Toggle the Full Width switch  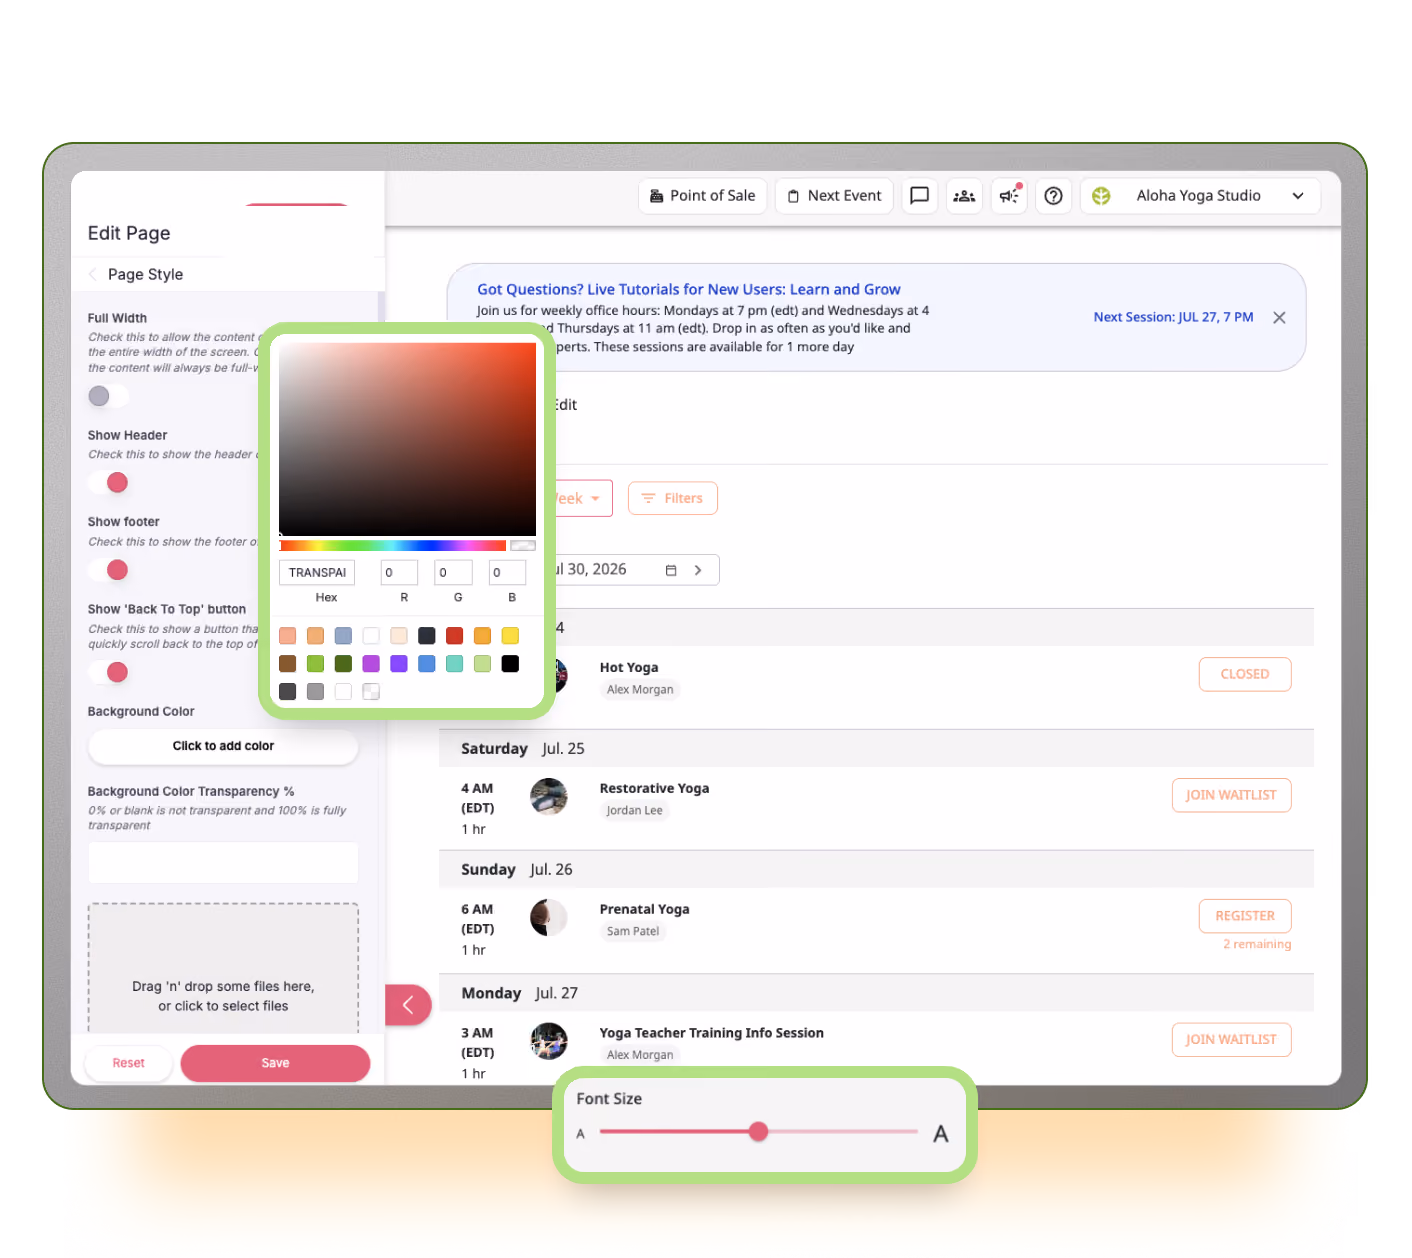(108, 396)
